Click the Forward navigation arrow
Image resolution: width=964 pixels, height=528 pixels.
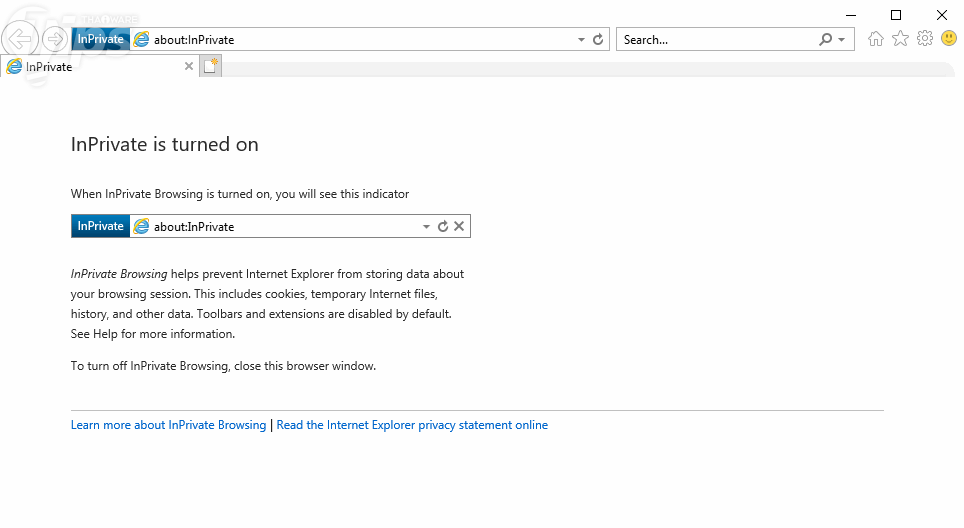point(55,39)
